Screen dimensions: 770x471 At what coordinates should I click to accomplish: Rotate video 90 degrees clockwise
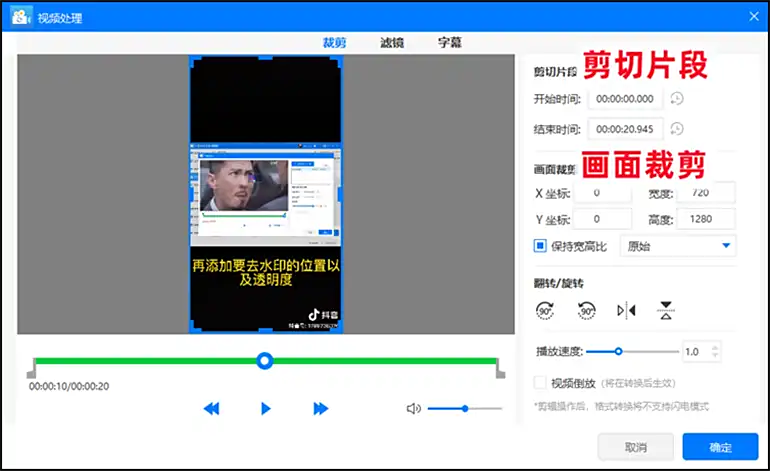click(x=546, y=310)
